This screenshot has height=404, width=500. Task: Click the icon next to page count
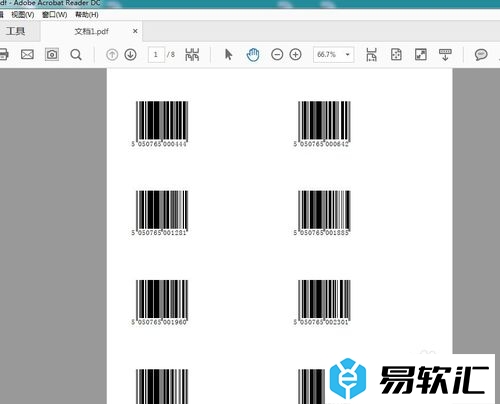coord(192,55)
